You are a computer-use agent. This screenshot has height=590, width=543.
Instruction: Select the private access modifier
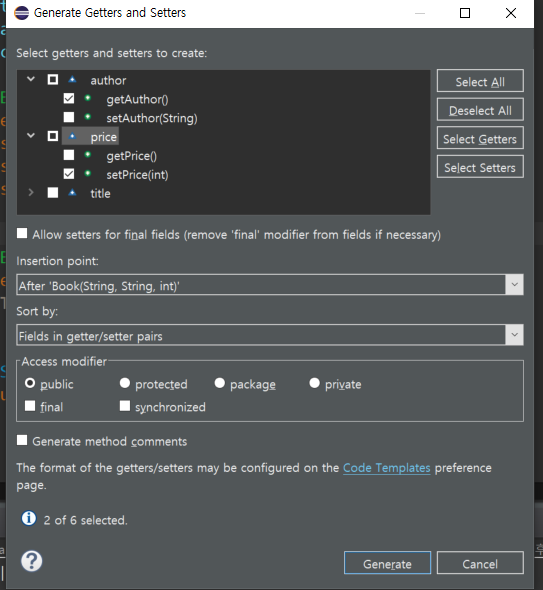click(314, 383)
